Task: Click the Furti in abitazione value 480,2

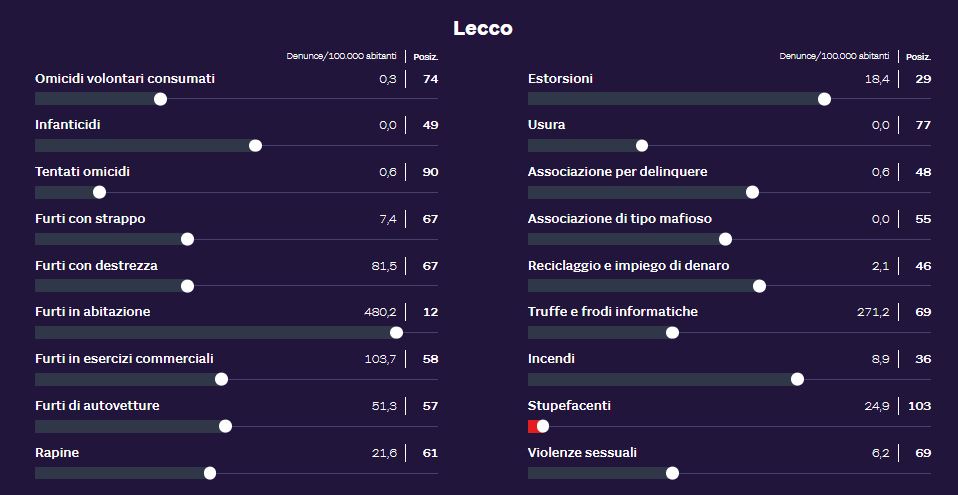Action: [x=380, y=312]
